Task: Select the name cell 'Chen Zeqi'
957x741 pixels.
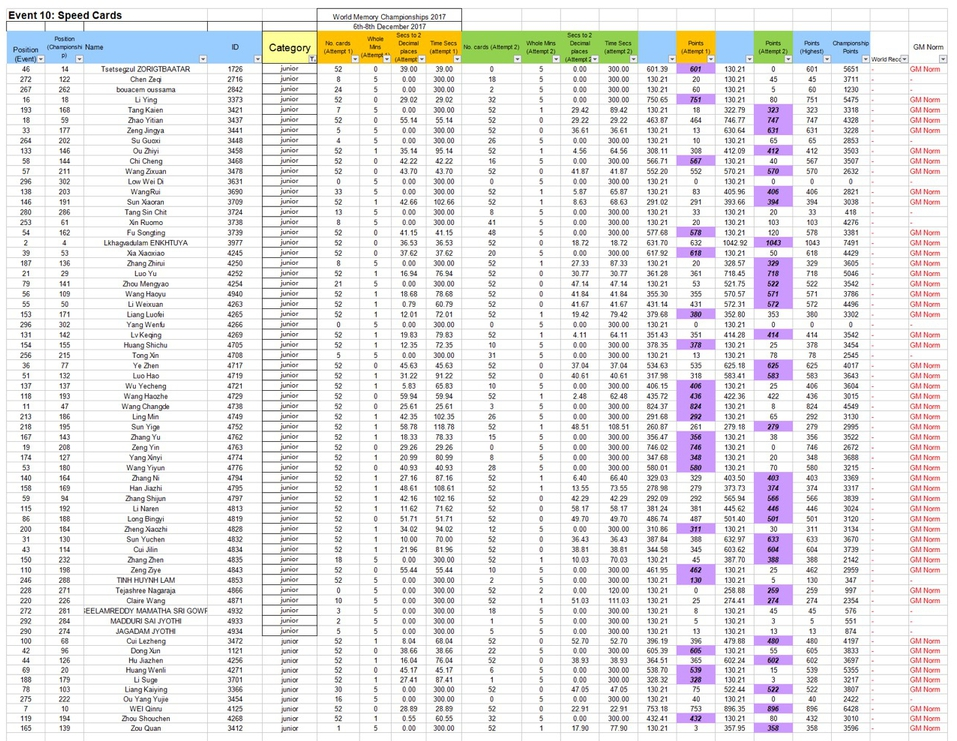Action: click(145, 79)
